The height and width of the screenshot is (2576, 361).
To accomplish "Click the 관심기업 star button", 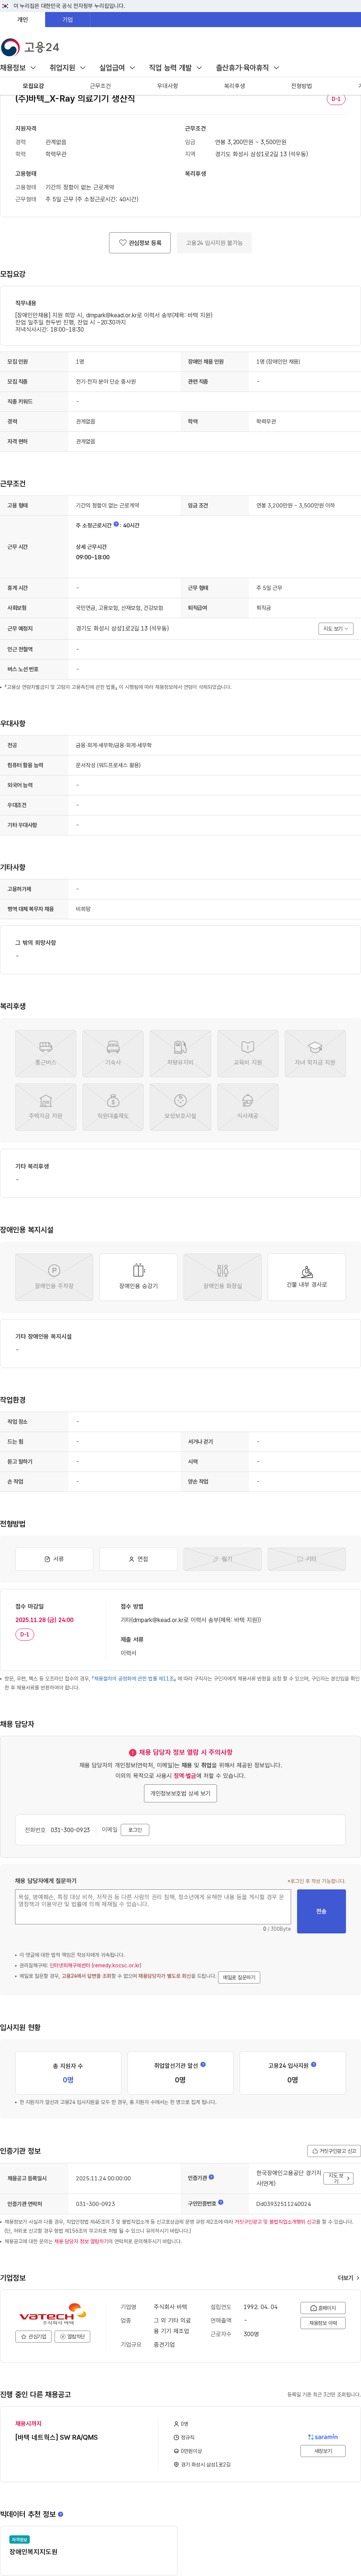I will pos(34,2337).
